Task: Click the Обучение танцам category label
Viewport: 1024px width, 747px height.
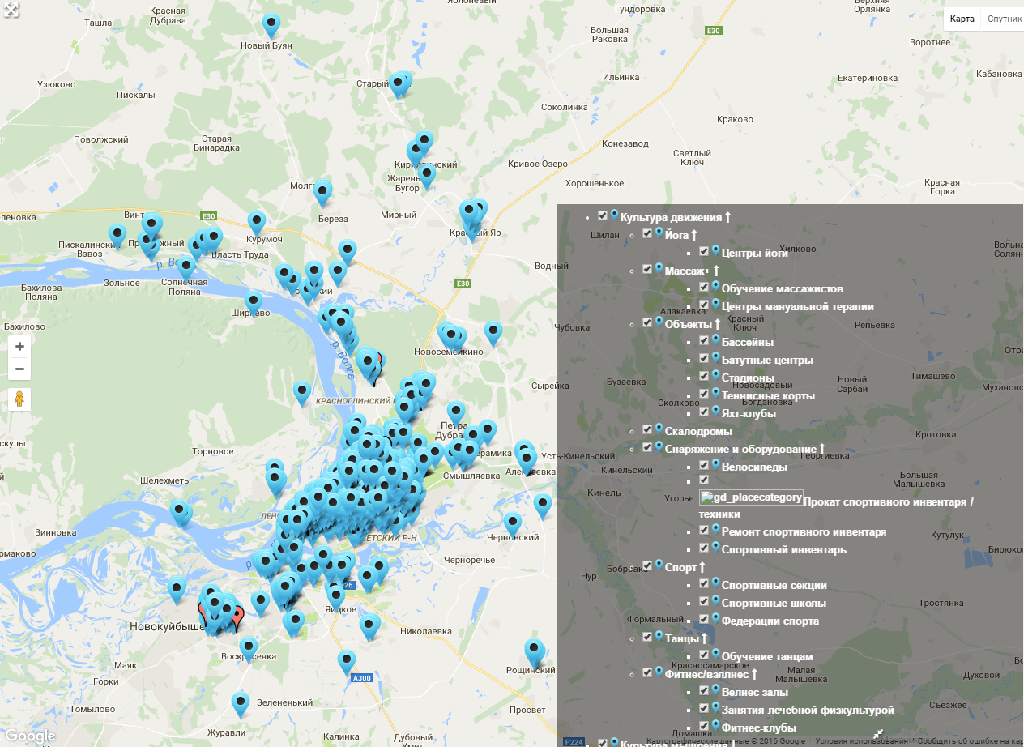Action: [x=767, y=656]
